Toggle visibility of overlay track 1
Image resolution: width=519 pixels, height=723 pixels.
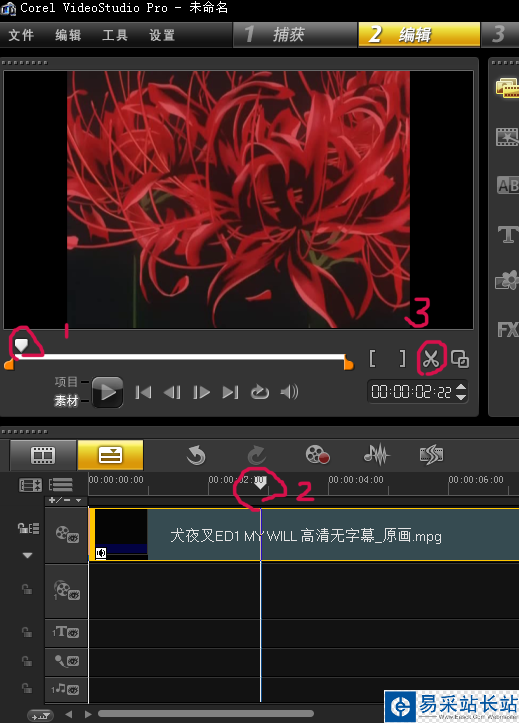coord(66,591)
